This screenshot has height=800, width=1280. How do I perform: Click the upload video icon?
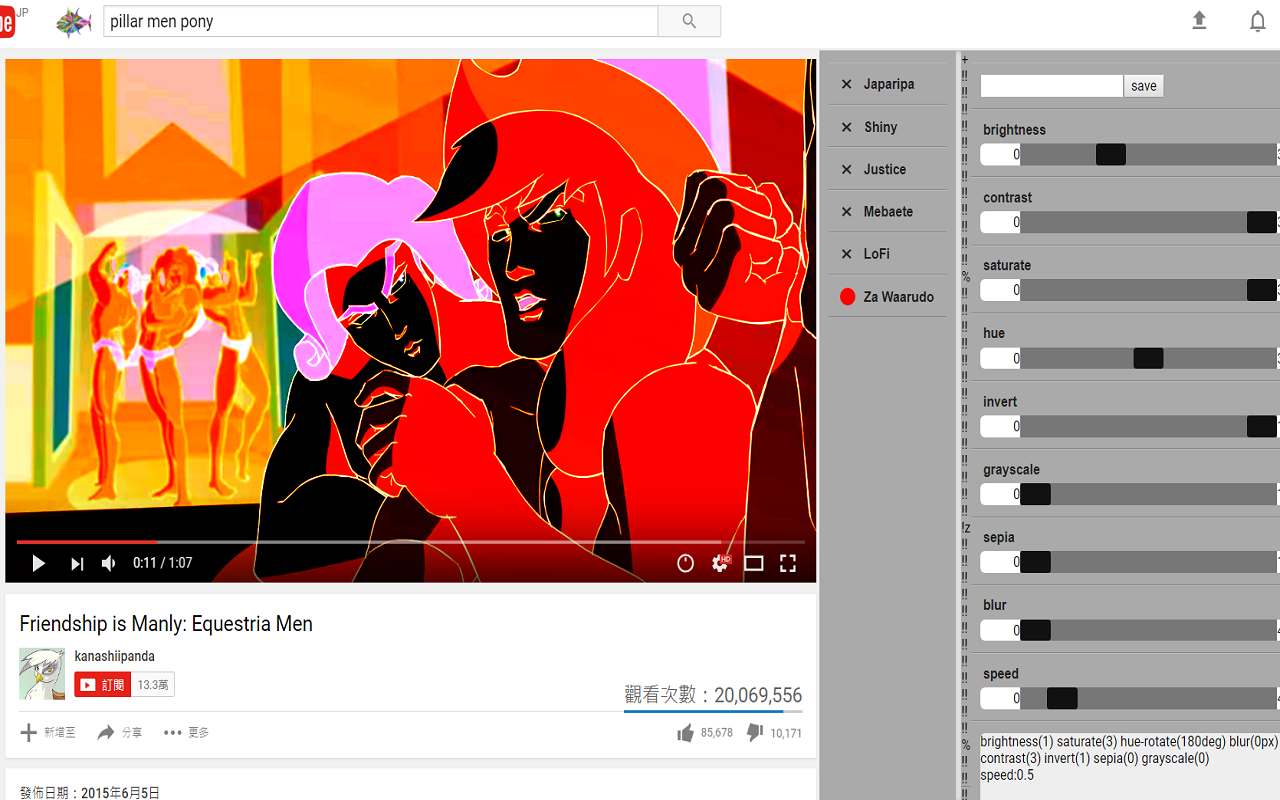pyautogui.click(x=1199, y=21)
